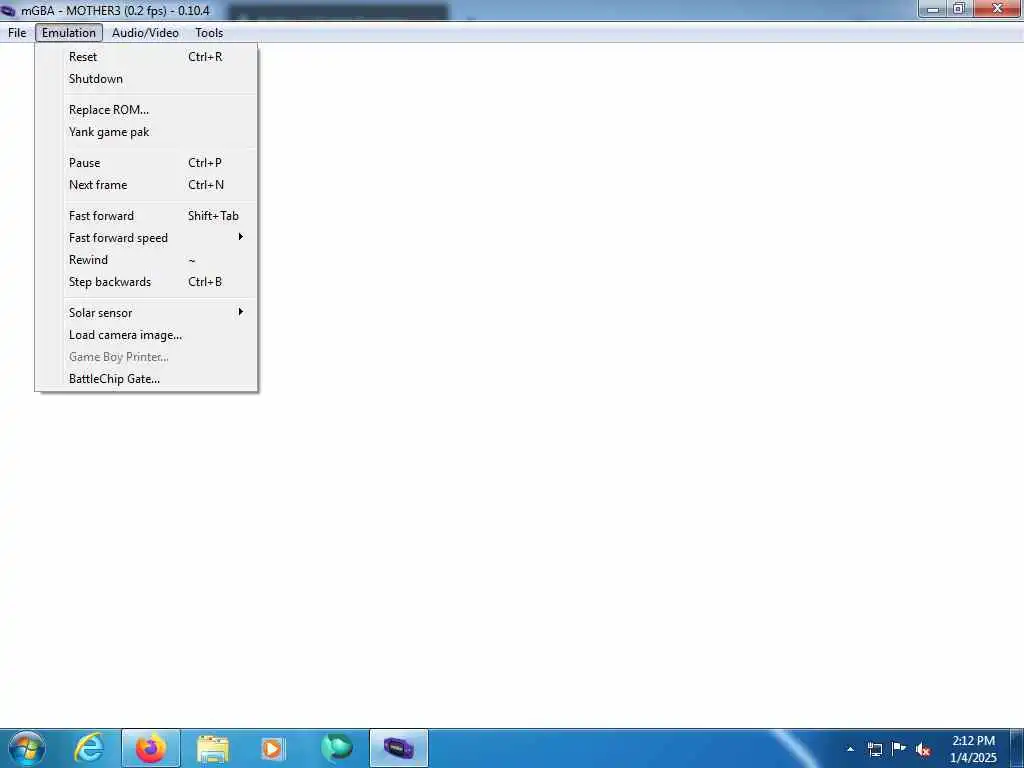
Task: Open Load camera image... dialog
Action: click(x=146, y=335)
